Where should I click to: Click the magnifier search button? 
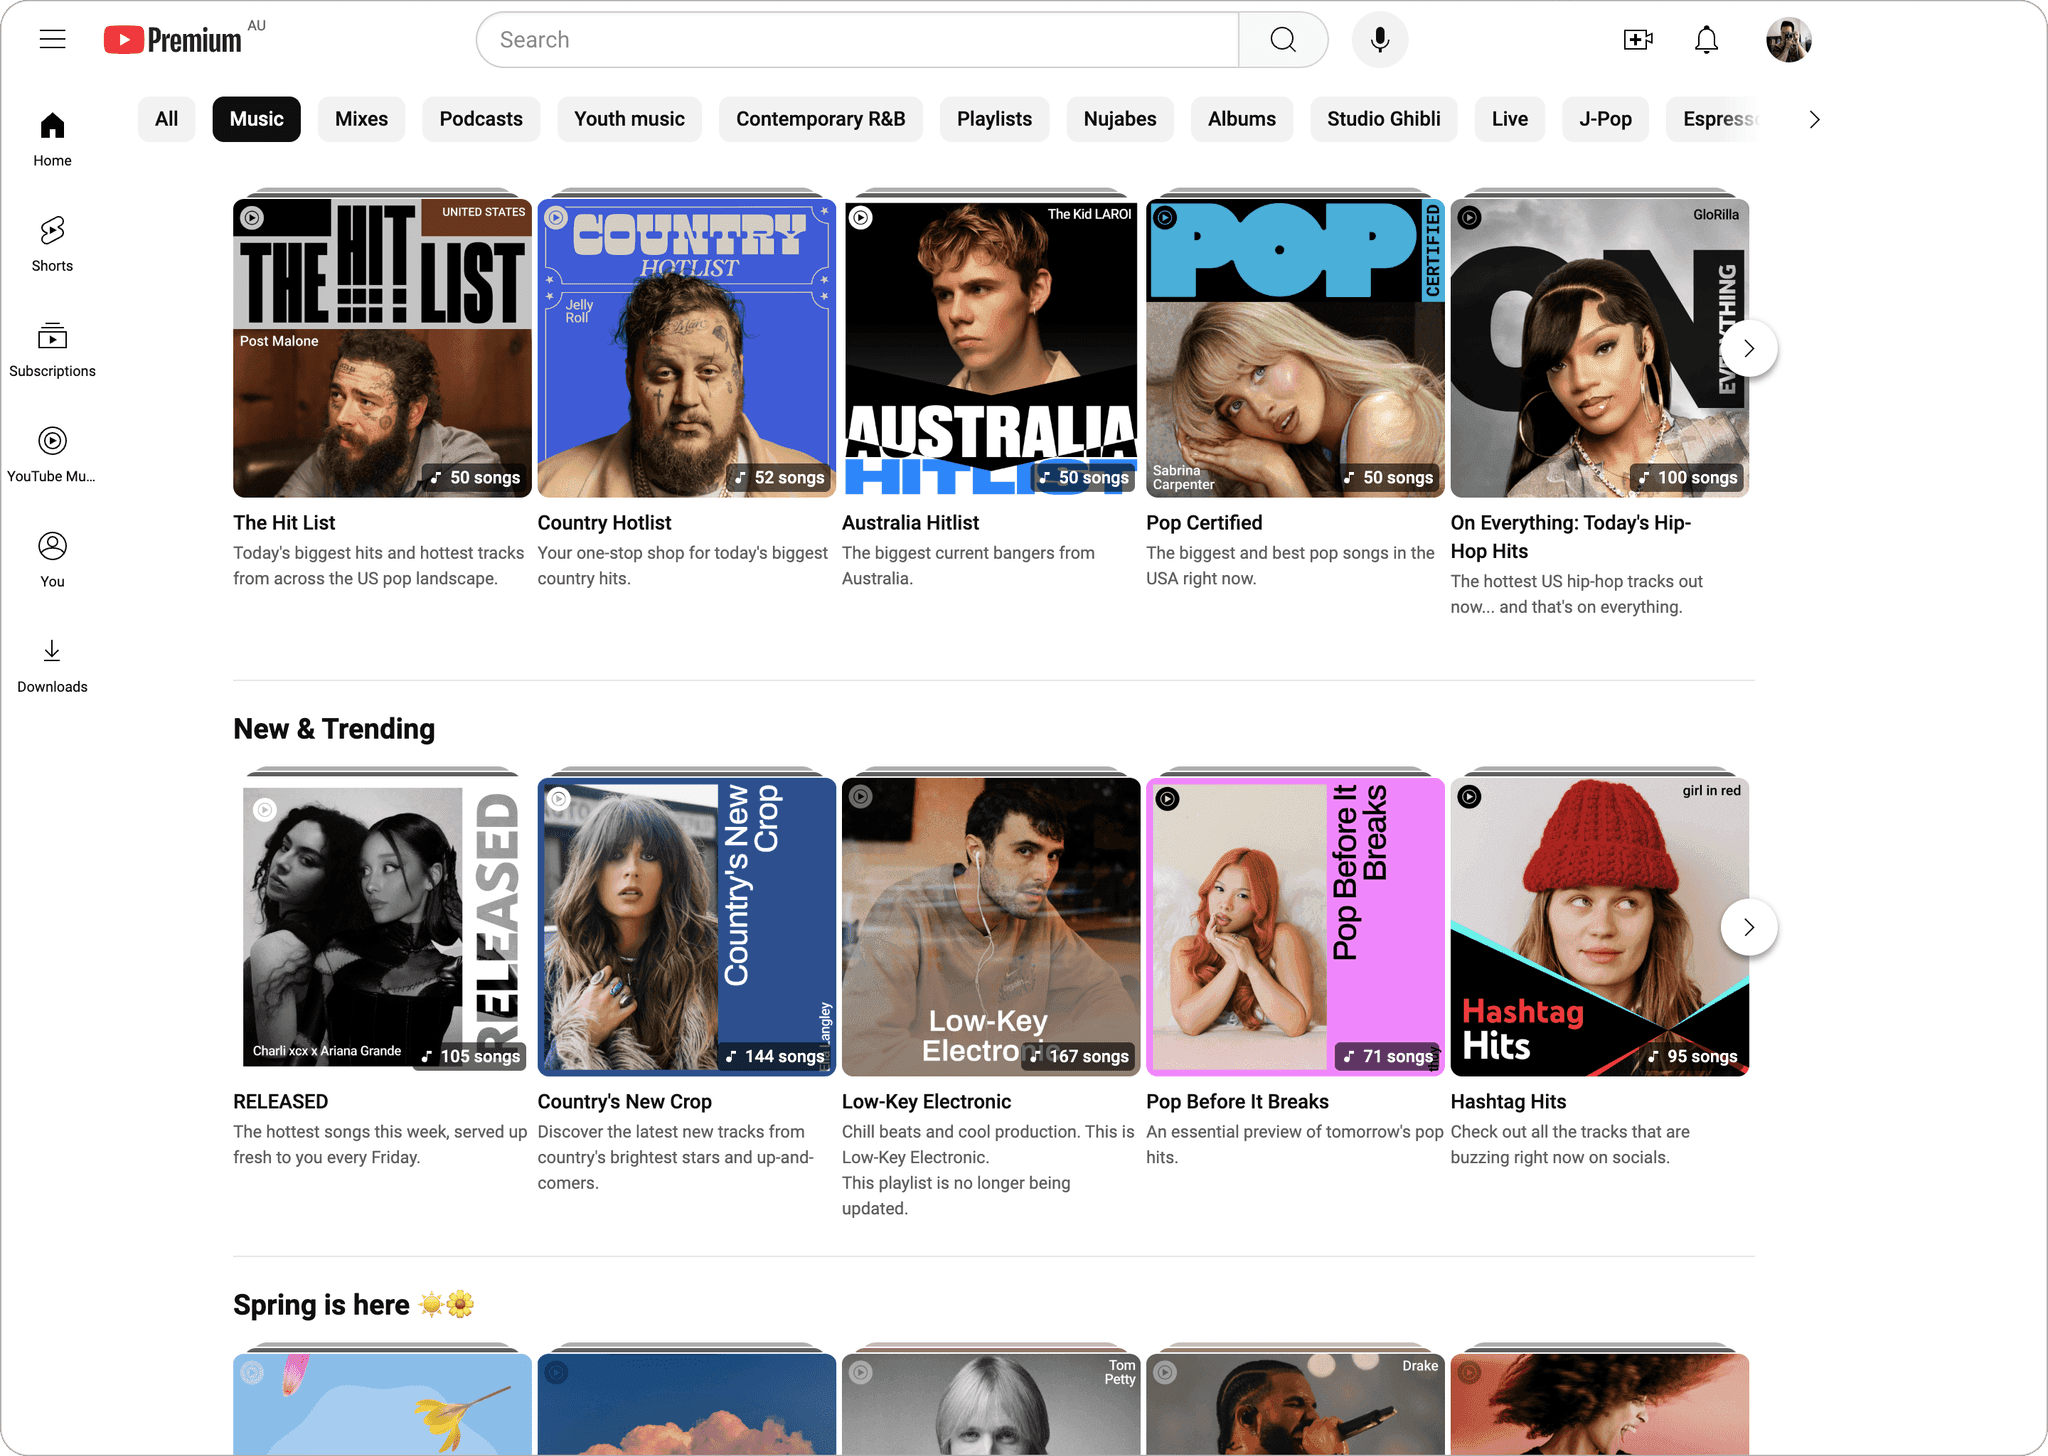click(1283, 40)
